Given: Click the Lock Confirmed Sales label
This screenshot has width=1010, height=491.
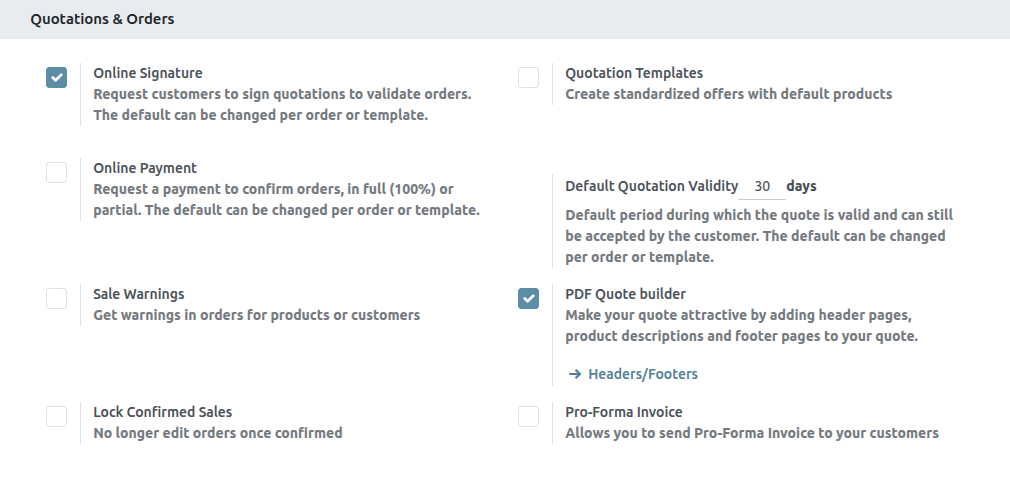Looking at the screenshot, I should point(163,412).
